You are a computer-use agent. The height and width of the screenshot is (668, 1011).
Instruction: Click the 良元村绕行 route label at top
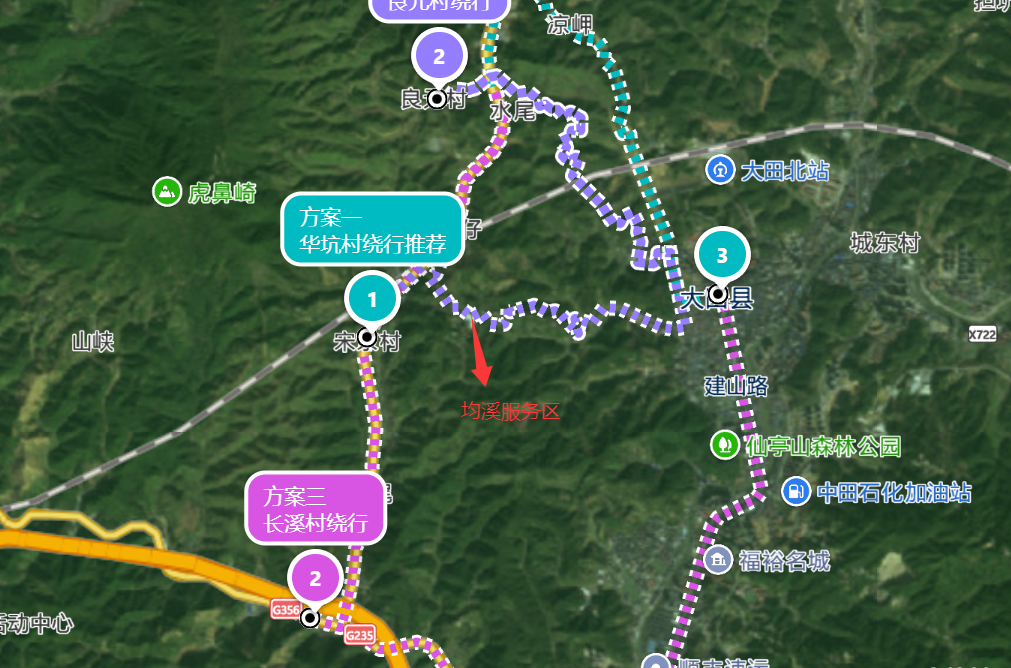coord(440,8)
